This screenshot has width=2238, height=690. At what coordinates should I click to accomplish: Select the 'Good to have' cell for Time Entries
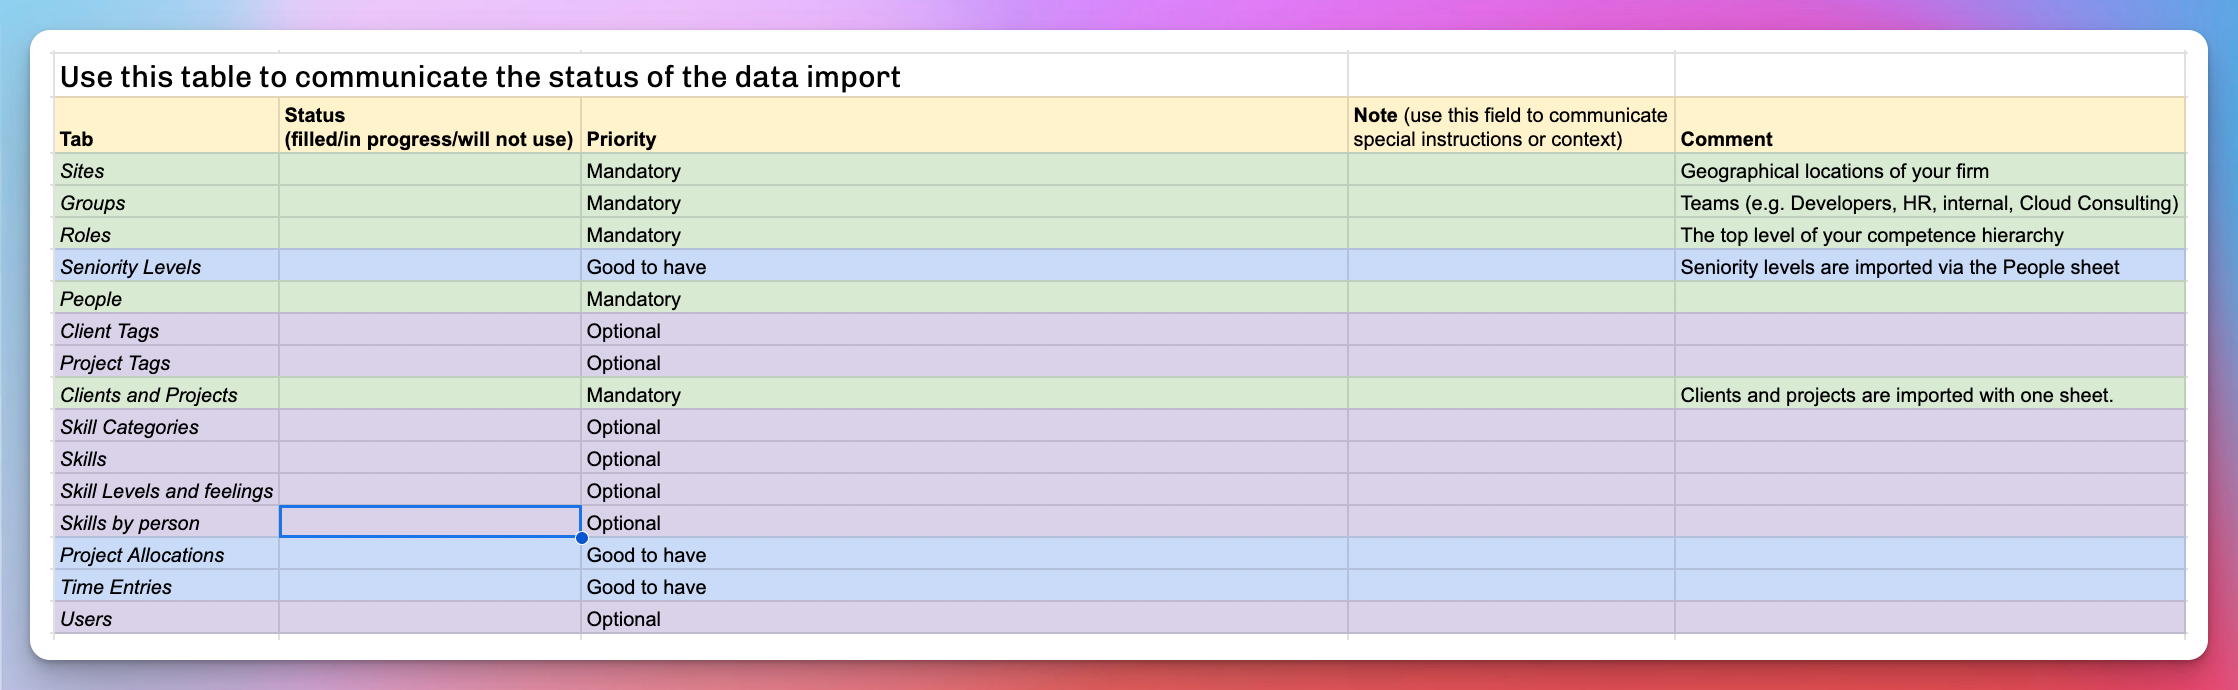pos(963,586)
